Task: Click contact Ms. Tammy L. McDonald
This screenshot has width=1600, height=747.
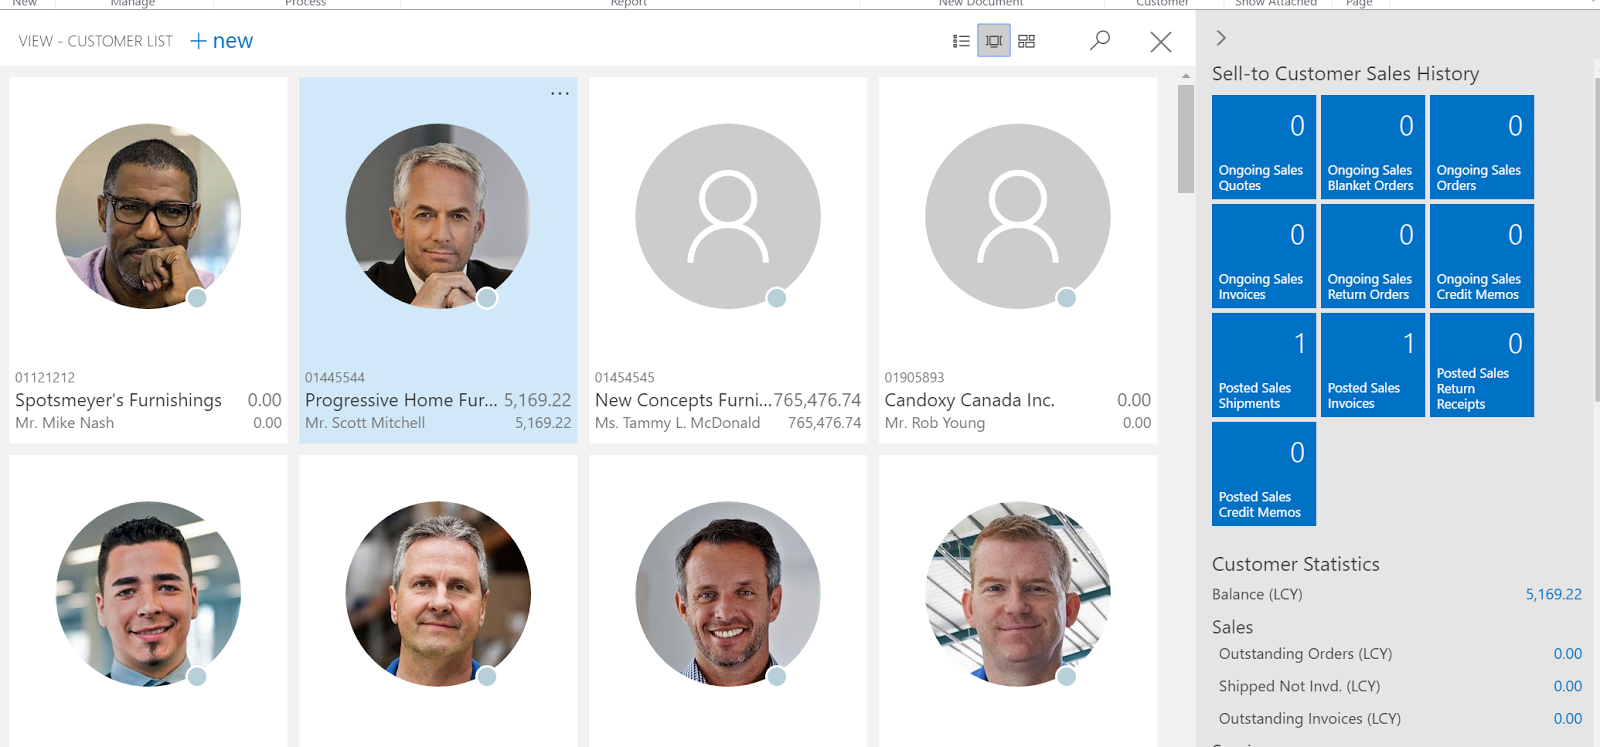Action: 677,423
